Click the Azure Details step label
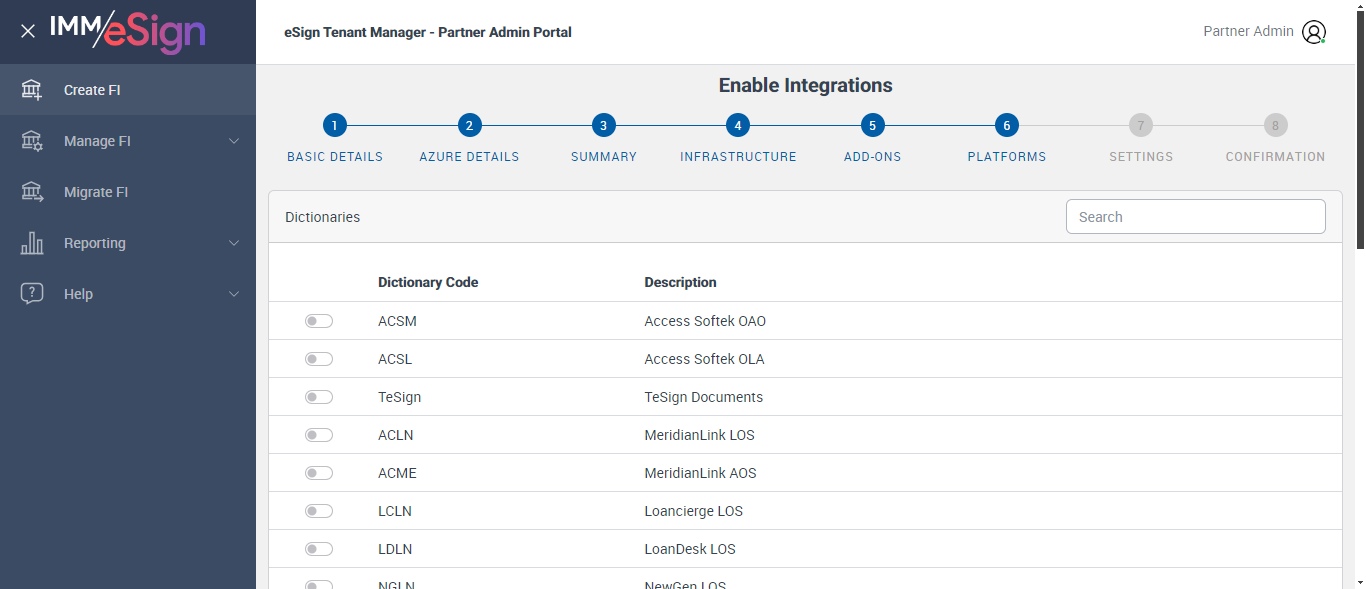Screen dimensions: 1366x589 (469, 157)
